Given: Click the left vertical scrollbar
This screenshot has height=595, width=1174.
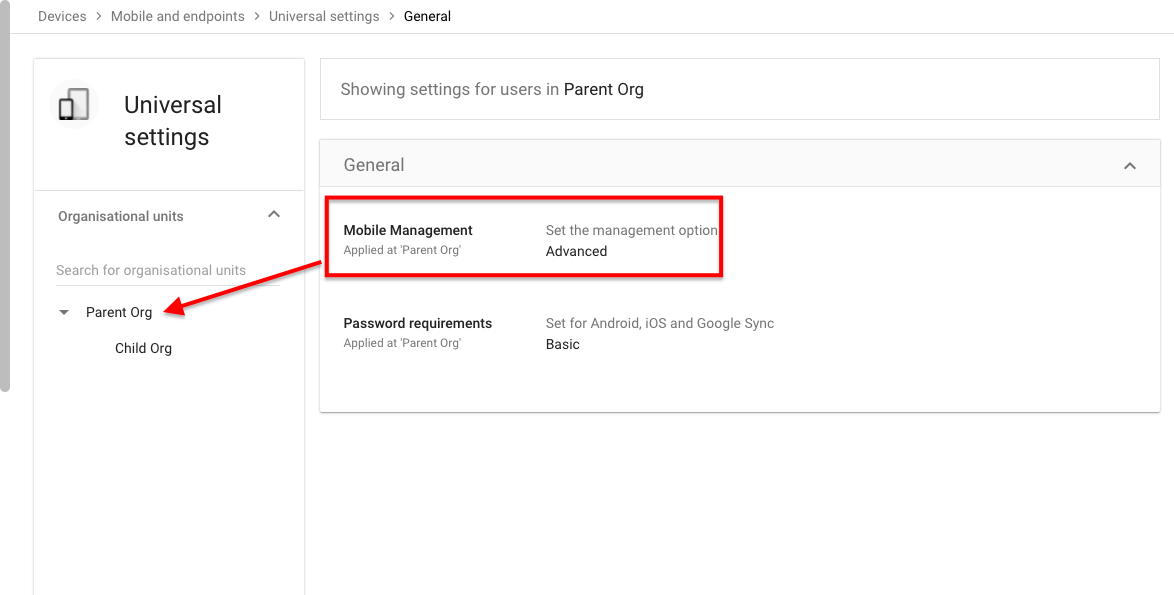Looking at the screenshot, I should click(5, 196).
